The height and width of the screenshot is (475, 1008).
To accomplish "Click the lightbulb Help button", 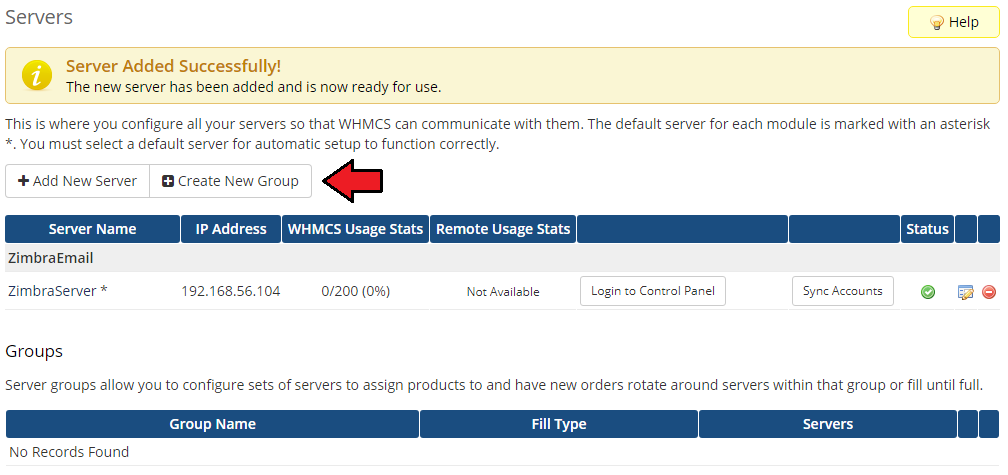I will pos(954,22).
